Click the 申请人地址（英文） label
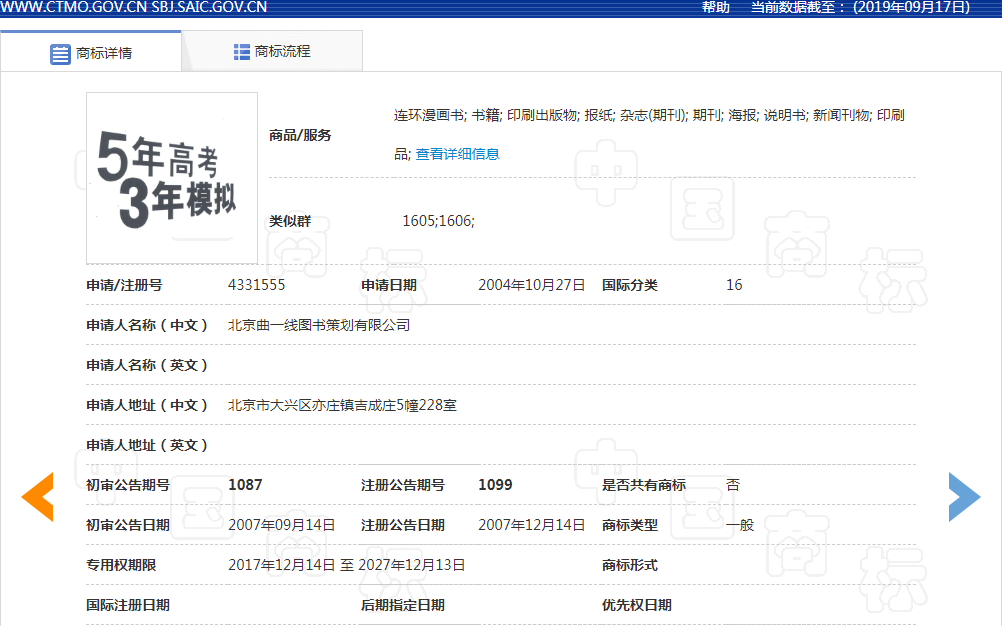 147,445
